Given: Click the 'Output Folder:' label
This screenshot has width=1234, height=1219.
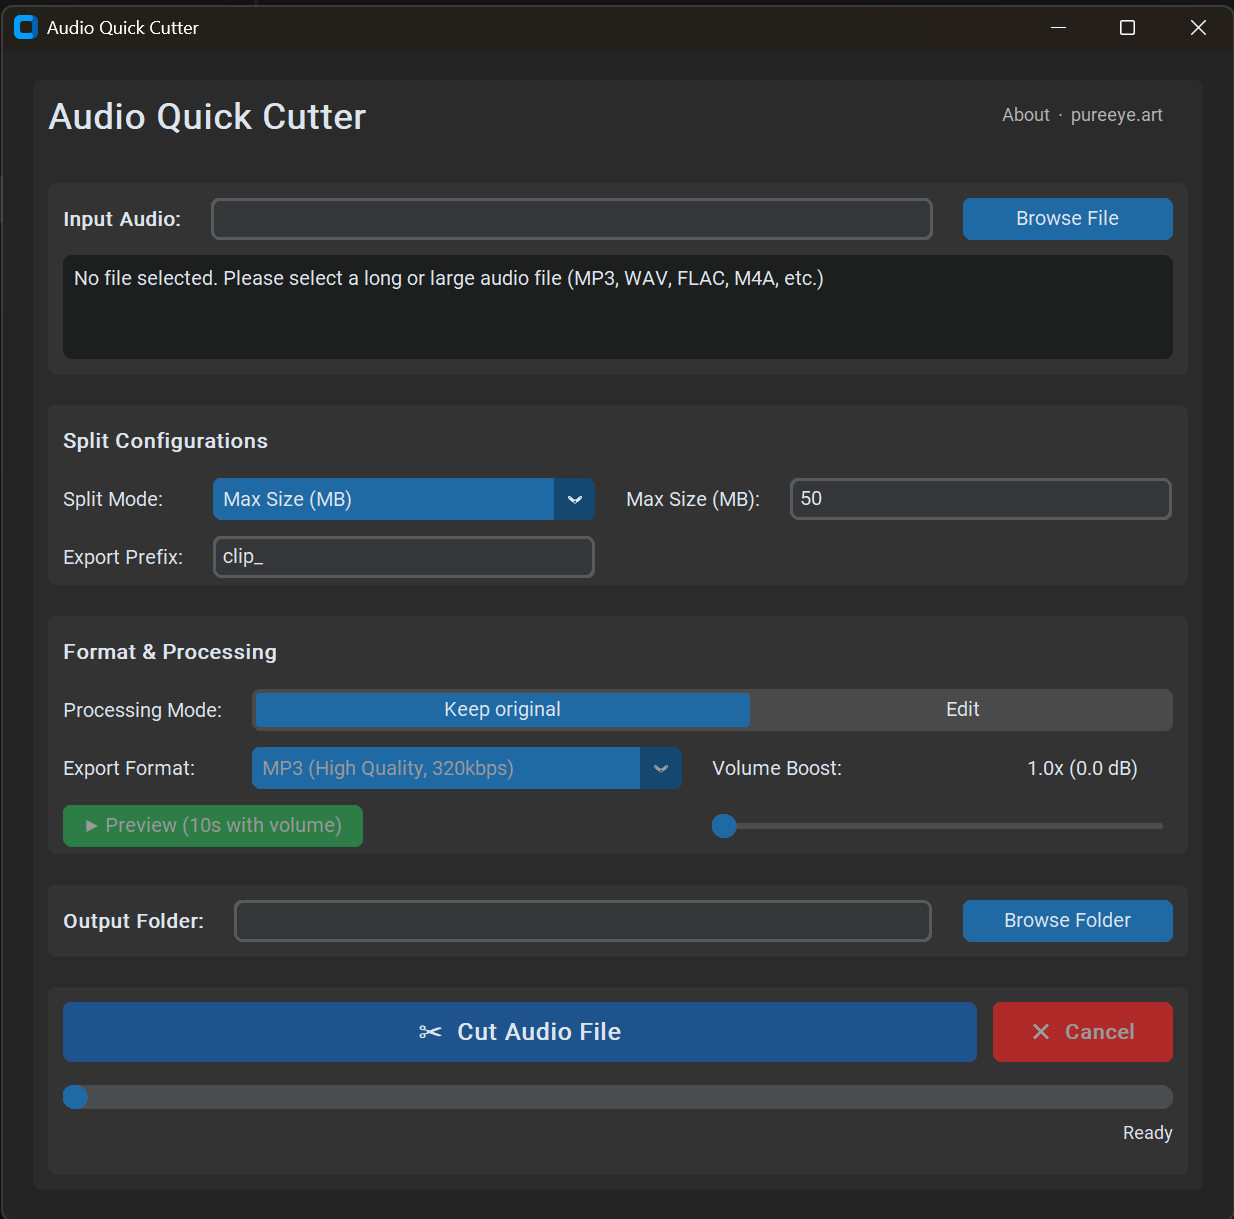Looking at the screenshot, I should tap(133, 921).
